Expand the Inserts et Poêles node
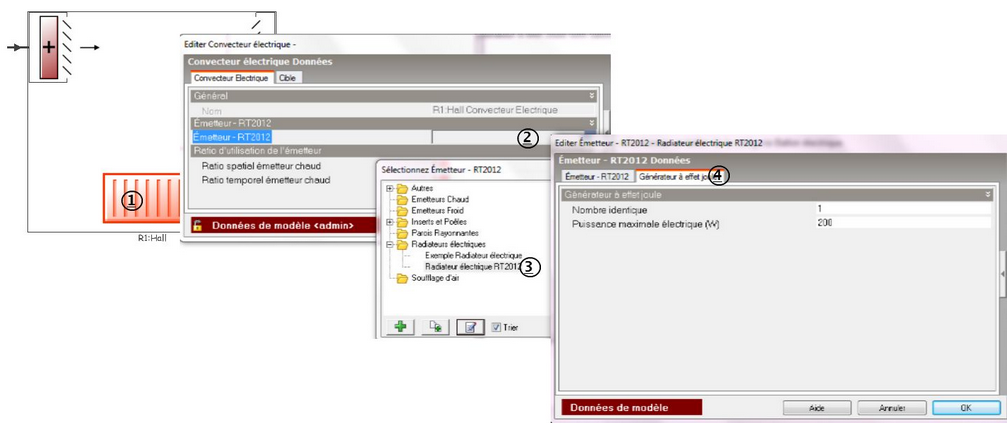 [x=389, y=221]
